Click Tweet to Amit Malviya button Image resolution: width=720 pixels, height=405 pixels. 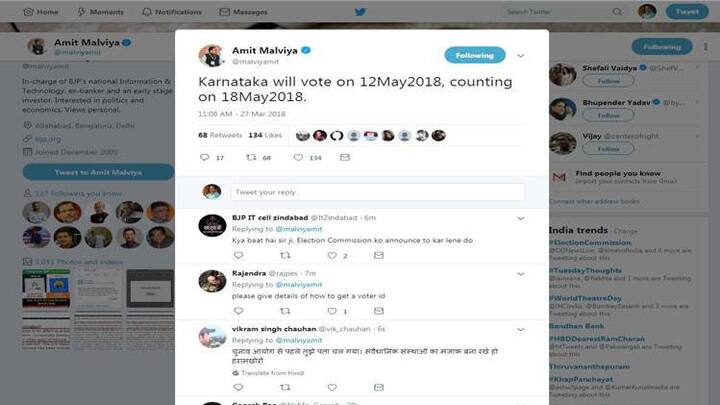click(98, 172)
